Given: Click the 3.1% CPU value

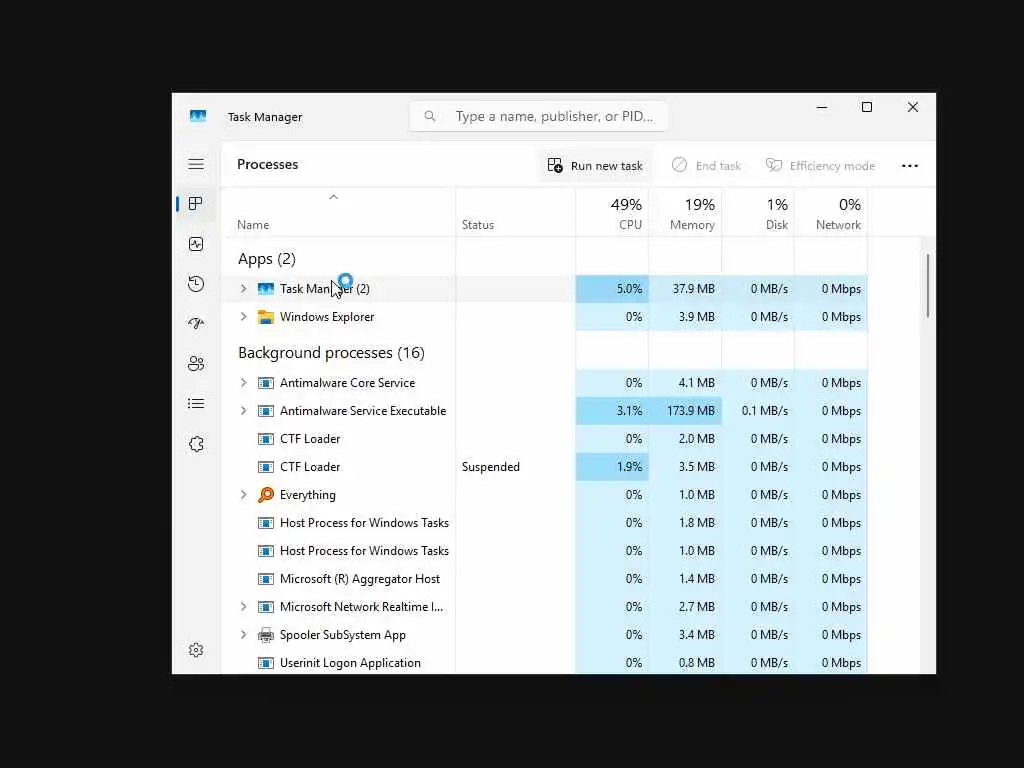Looking at the screenshot, I should point(630,411).
